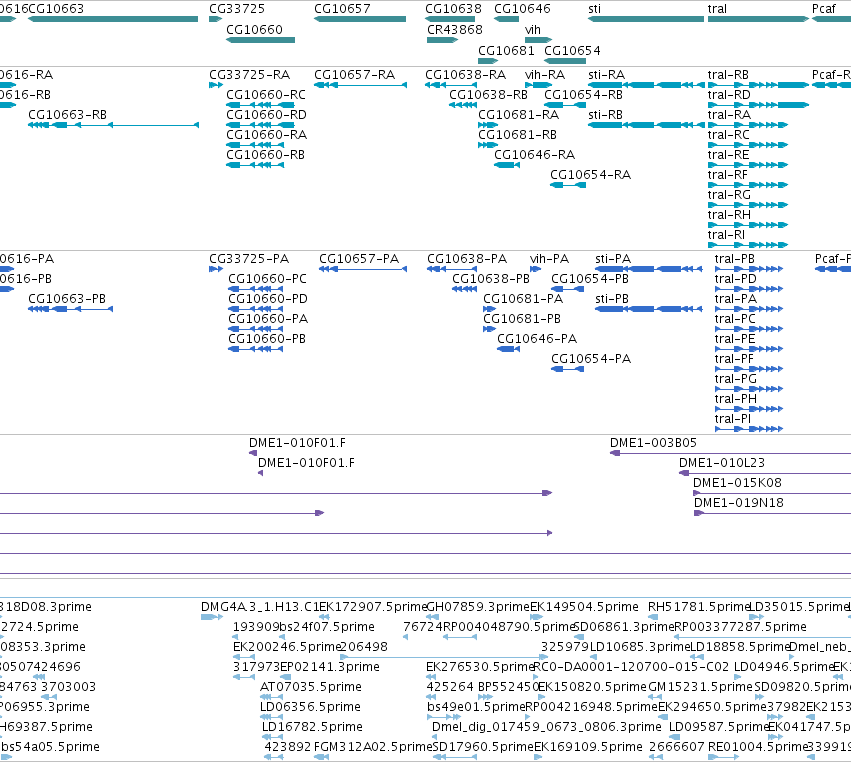This screenshot has height=762, width=851.
Task: Select transcript sti-RA
Action: coord(646,85)
